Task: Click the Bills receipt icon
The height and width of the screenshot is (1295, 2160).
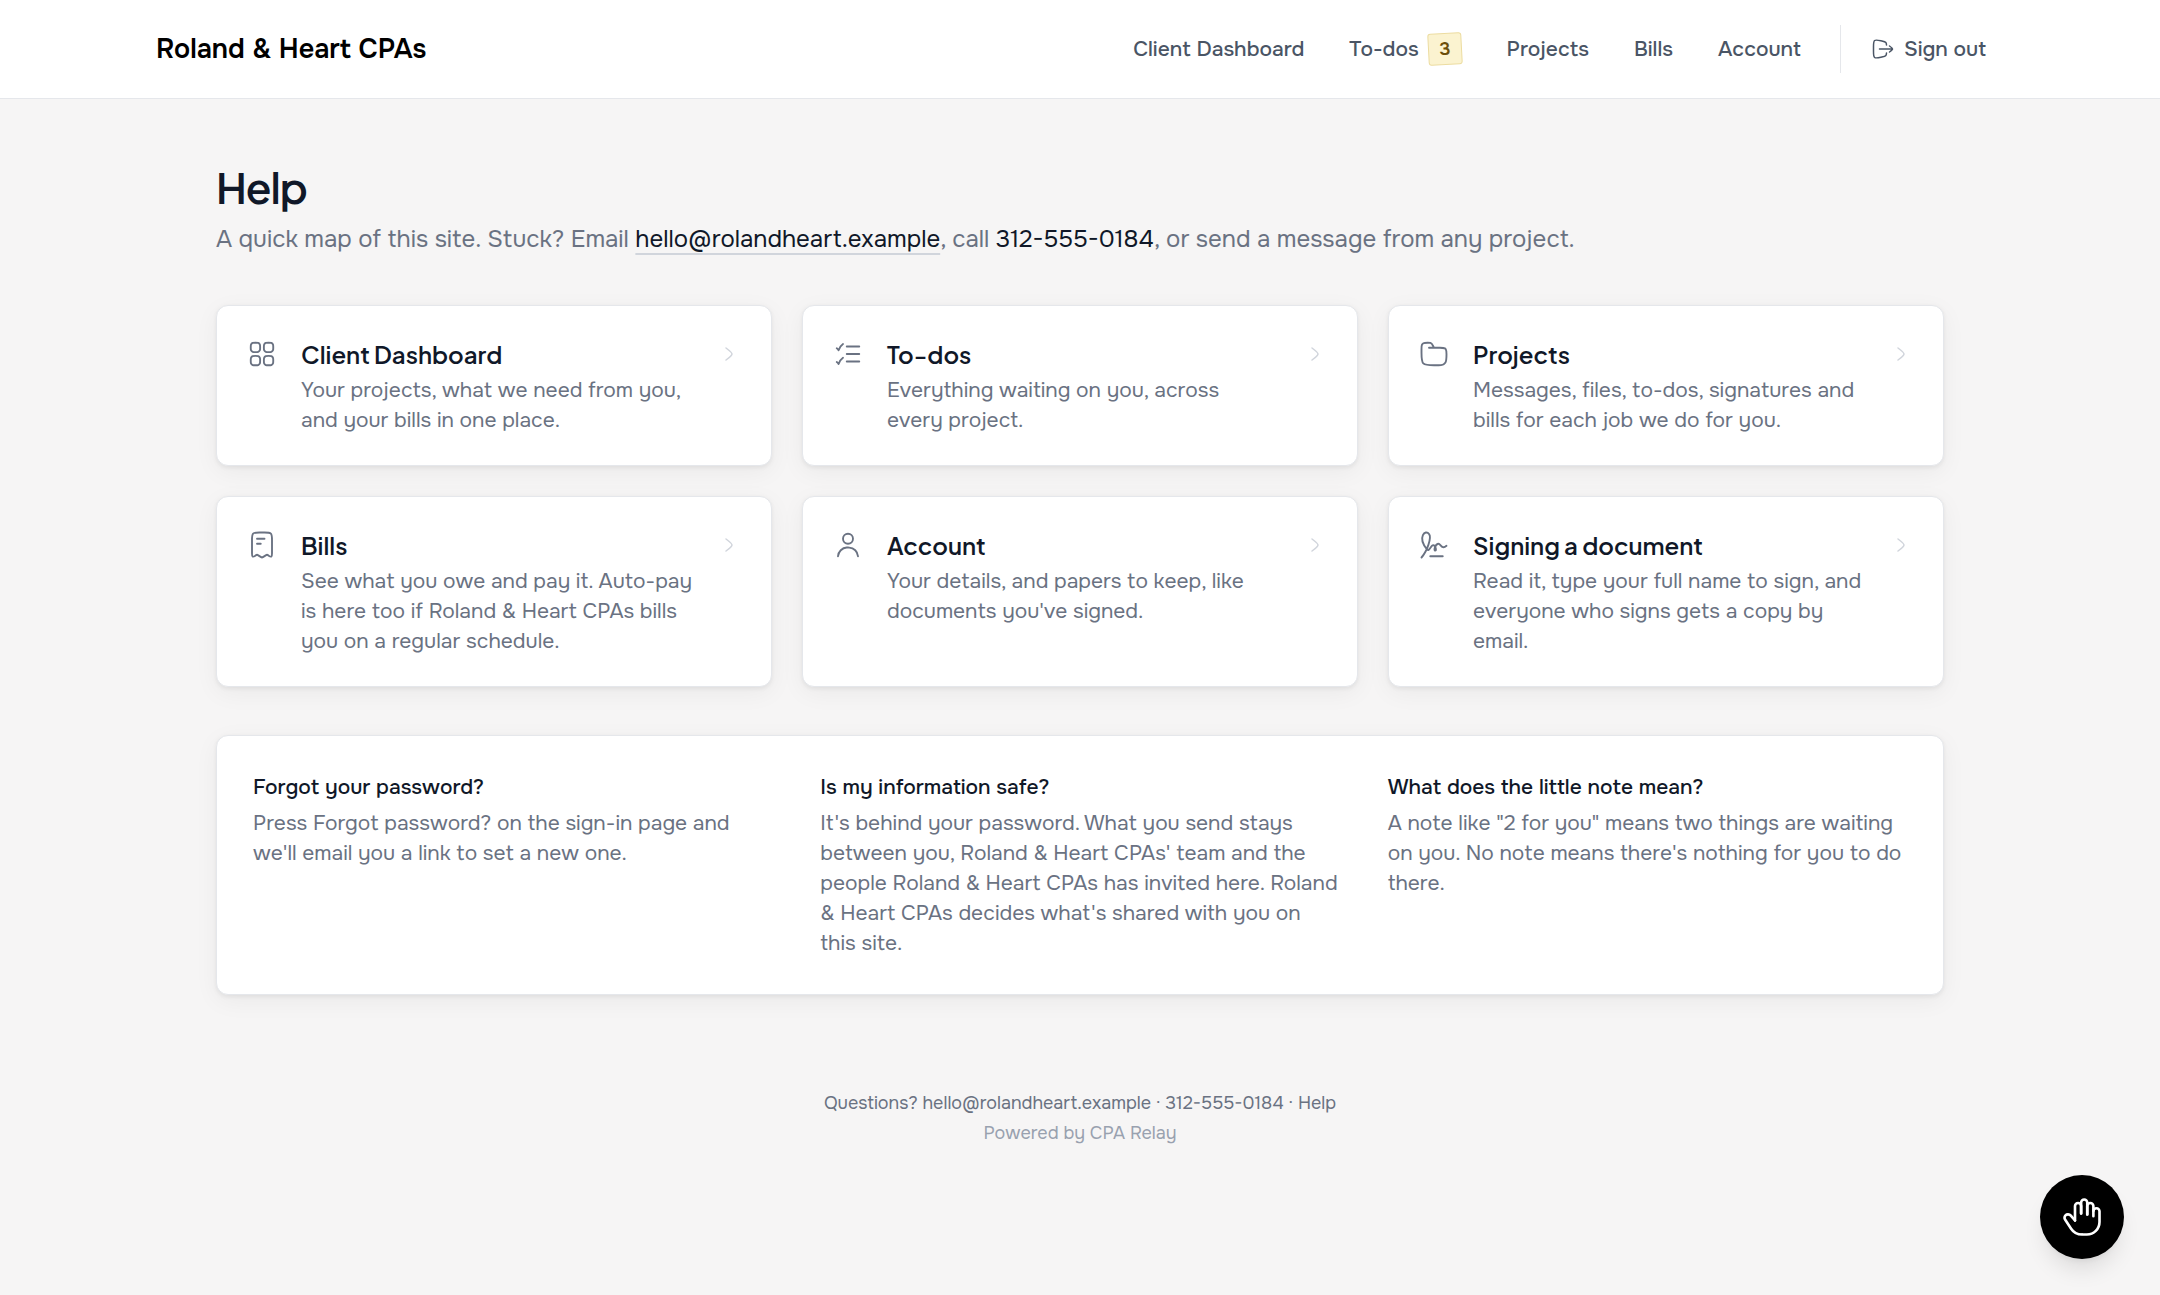Action: pos(262,545)
